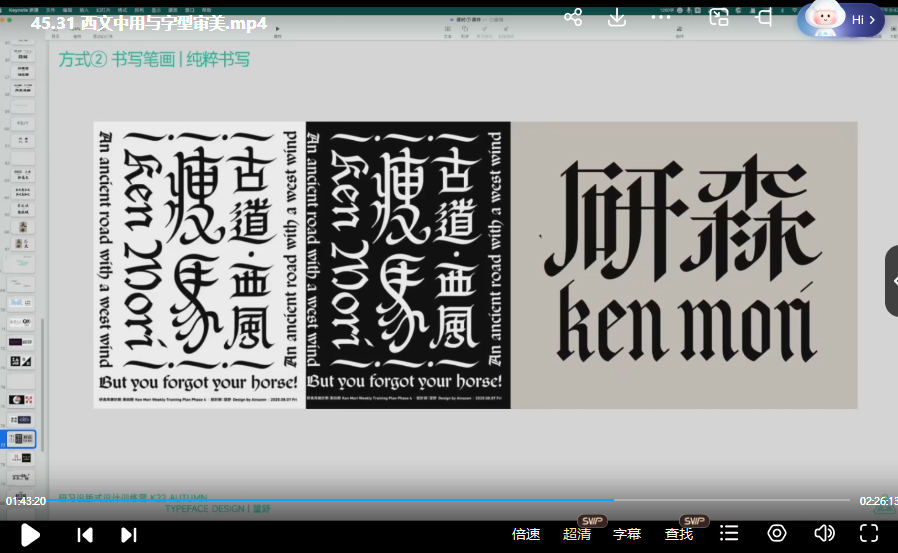The image size is (898, 553).
Task: Click the share icon
Action: click(x=573, y=18)
